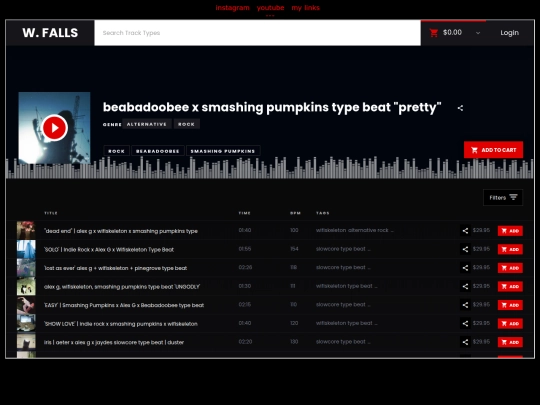
Task: Click the 'lost as ever' track thumbnail
Action: (x=26, y=268)
